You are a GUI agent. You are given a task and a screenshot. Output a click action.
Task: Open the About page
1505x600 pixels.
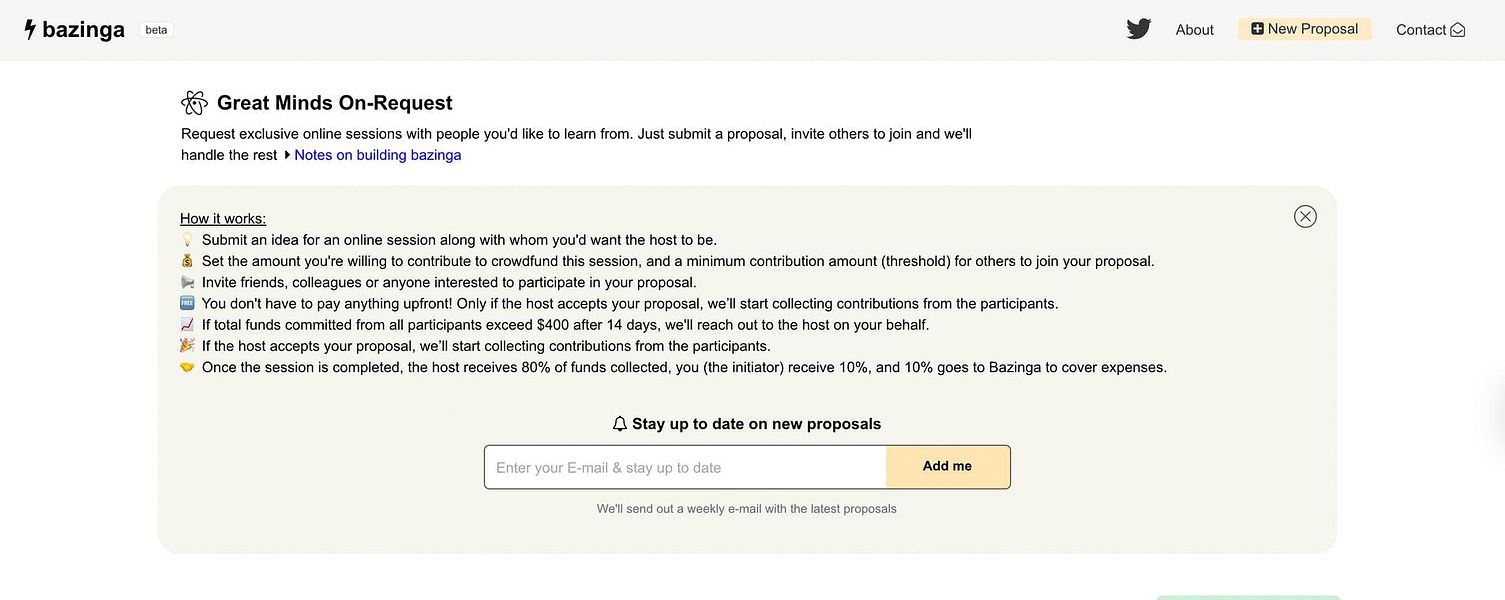[x=1194, y=30]
